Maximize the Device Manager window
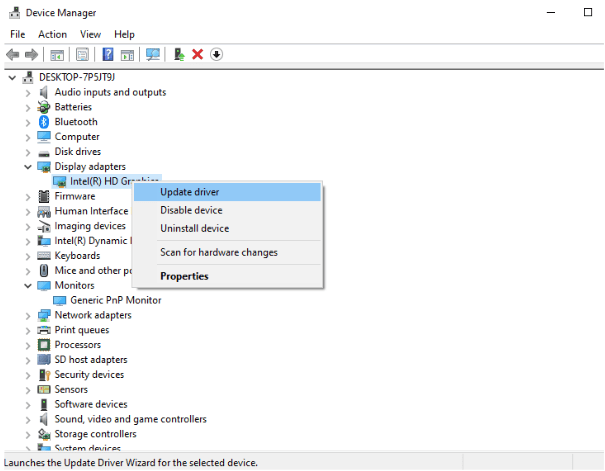Viewport: 605px width, 471px height. (588, 13)
